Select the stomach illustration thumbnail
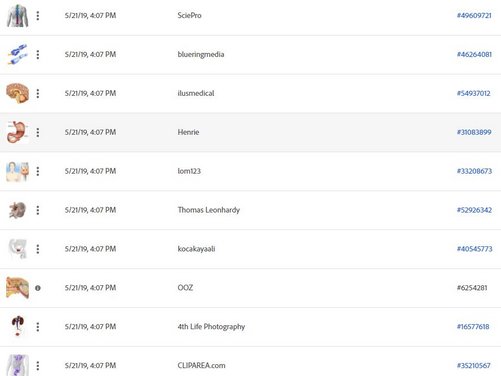501x376 pixels. (18, 132)
